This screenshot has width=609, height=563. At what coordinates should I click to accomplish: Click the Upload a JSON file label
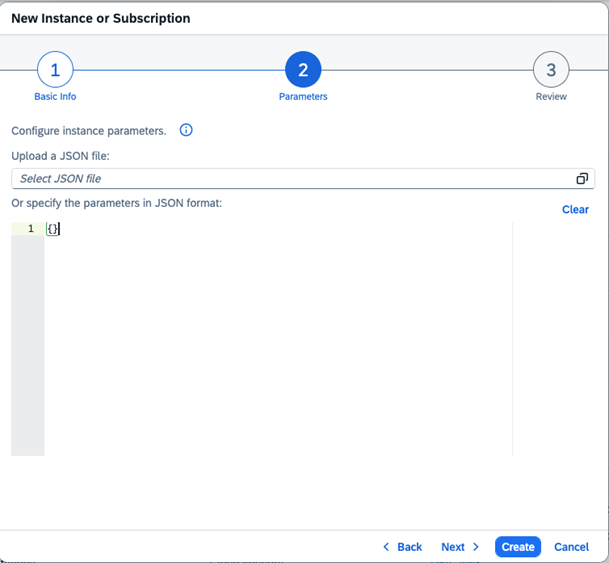[x=66, y=156]
